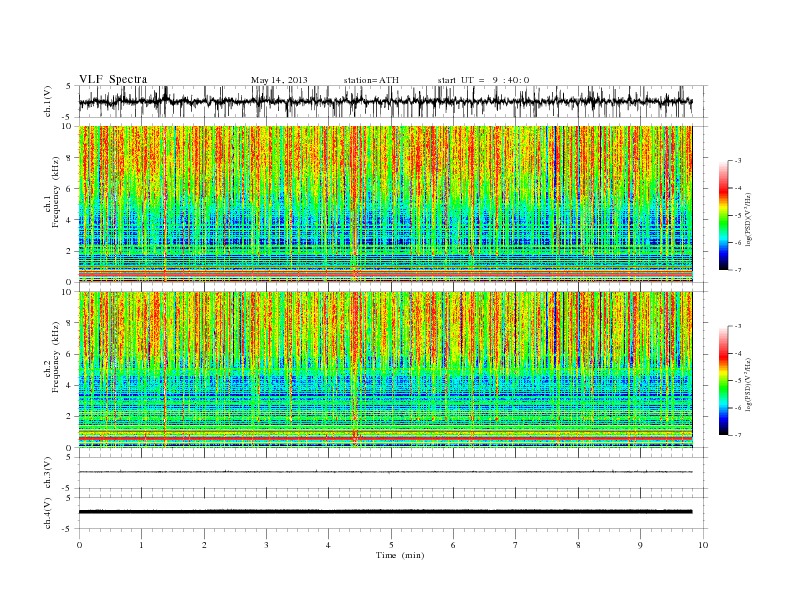Click the "-3" label on ch.1 colorbar
Image resolution: width=792 pixels, height=612 pixels.
737,161
